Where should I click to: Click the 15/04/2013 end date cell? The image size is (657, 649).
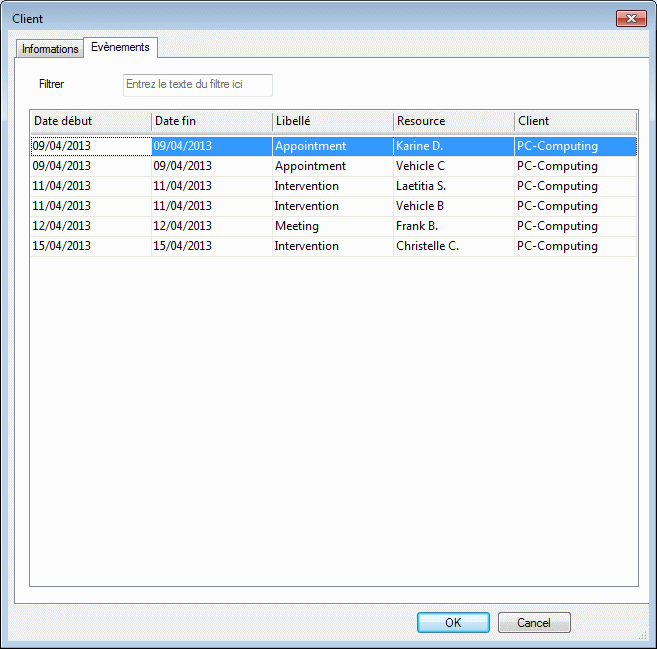(183, 246)
